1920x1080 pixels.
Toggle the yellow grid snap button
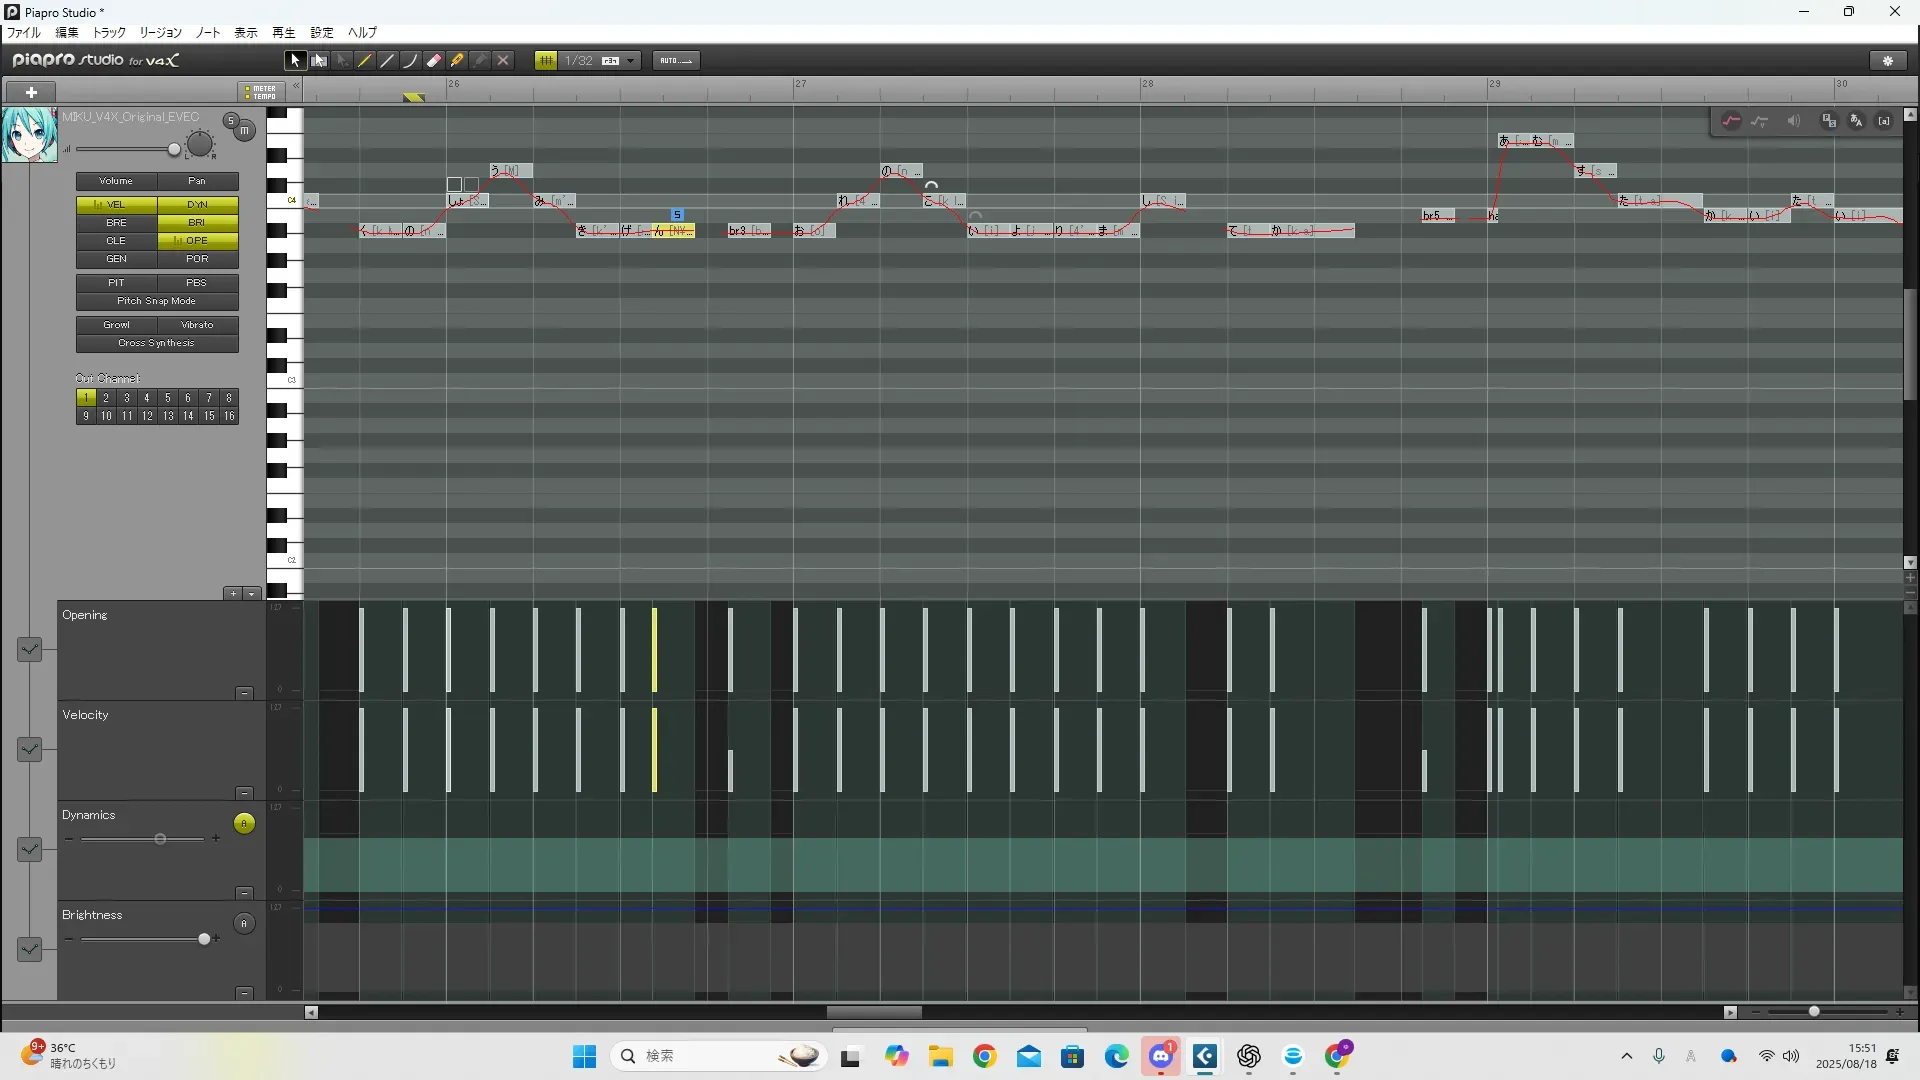point(546,61)
